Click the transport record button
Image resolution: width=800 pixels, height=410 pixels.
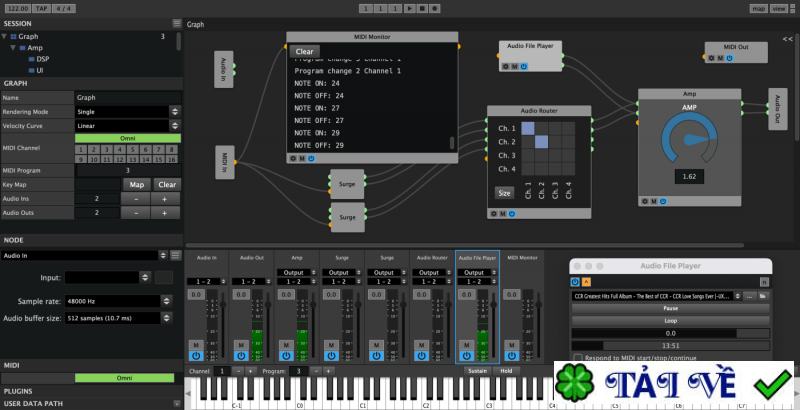435,9
